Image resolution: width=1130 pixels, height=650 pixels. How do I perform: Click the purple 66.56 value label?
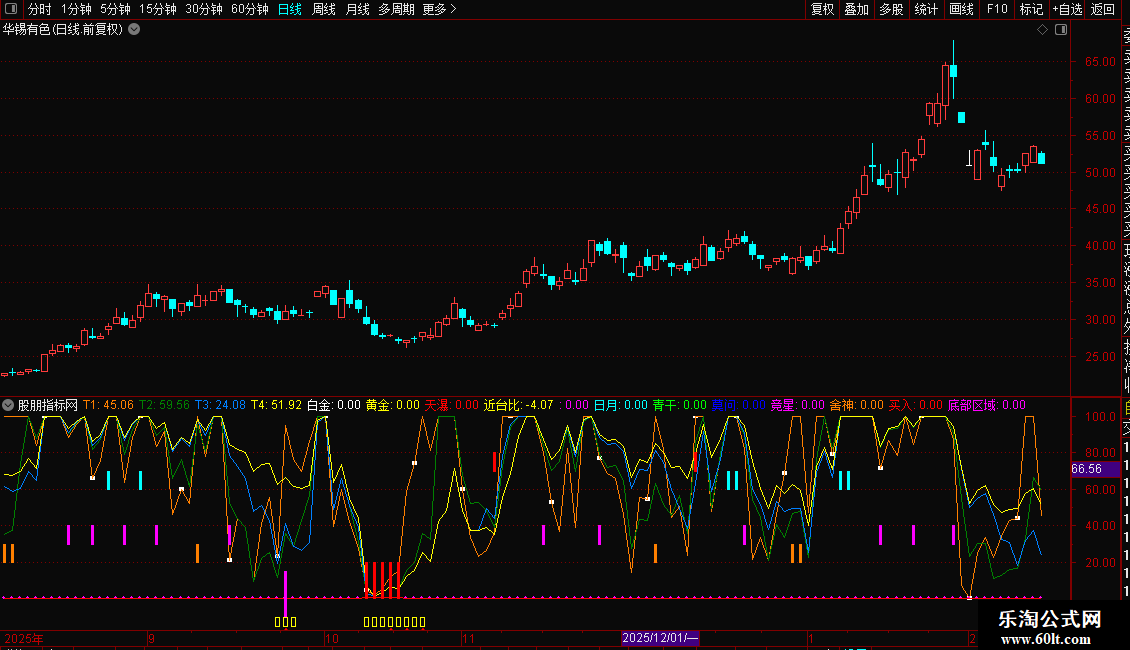click(x=1086, y=468)
